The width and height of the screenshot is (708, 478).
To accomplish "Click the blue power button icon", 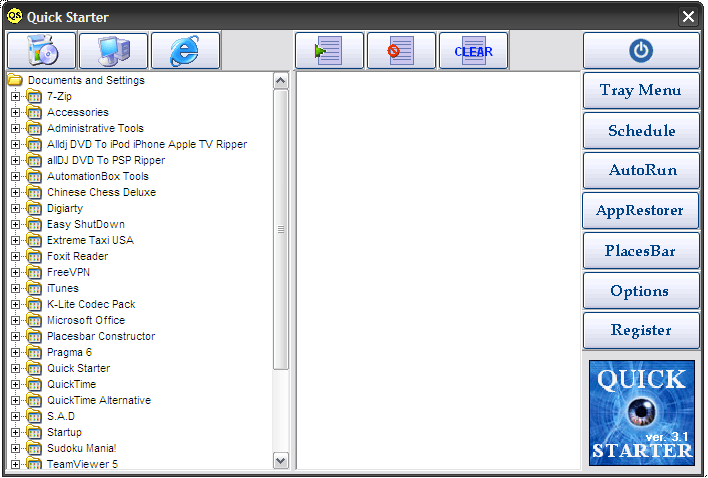I will pyautogui.click(x=641, y=50).
